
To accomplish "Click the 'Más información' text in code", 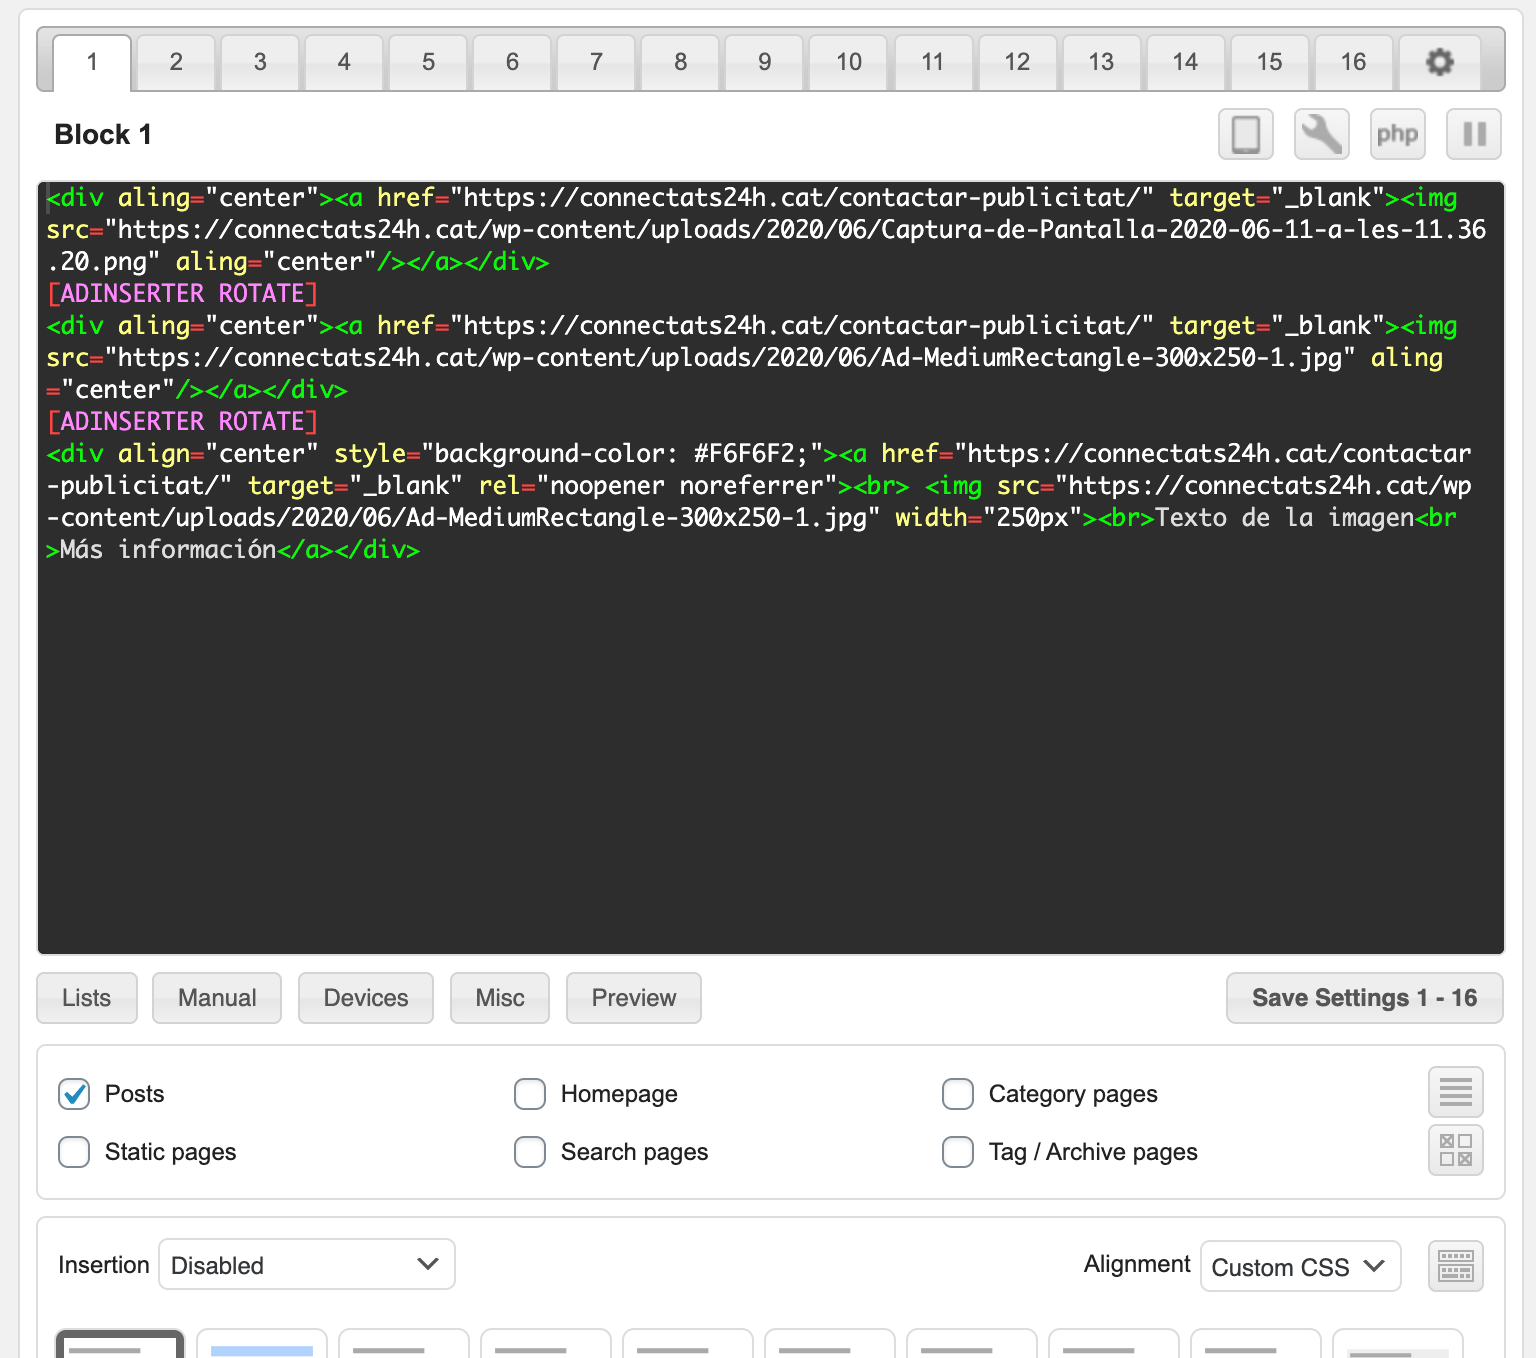I will [x=168, y=549].
